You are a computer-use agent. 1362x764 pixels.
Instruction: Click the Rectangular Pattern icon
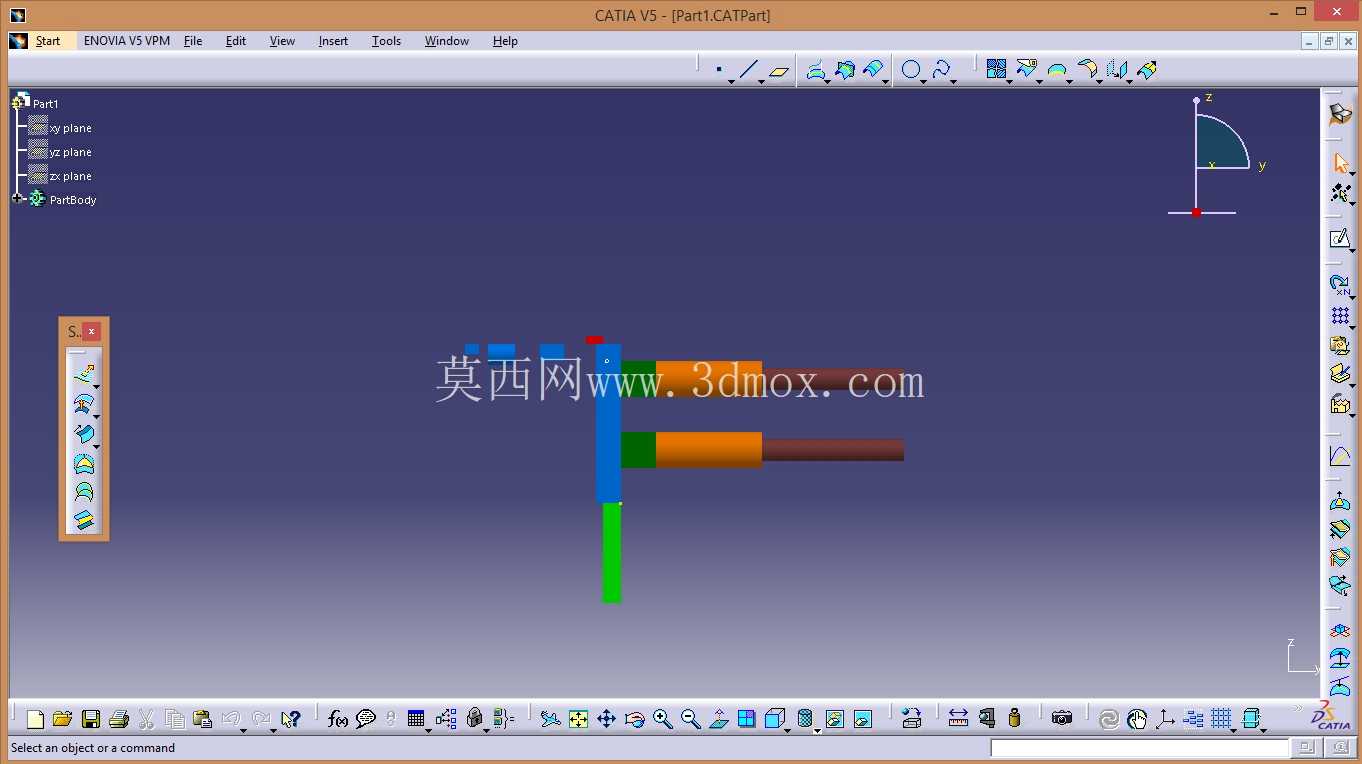click(x=1340, y=317)
